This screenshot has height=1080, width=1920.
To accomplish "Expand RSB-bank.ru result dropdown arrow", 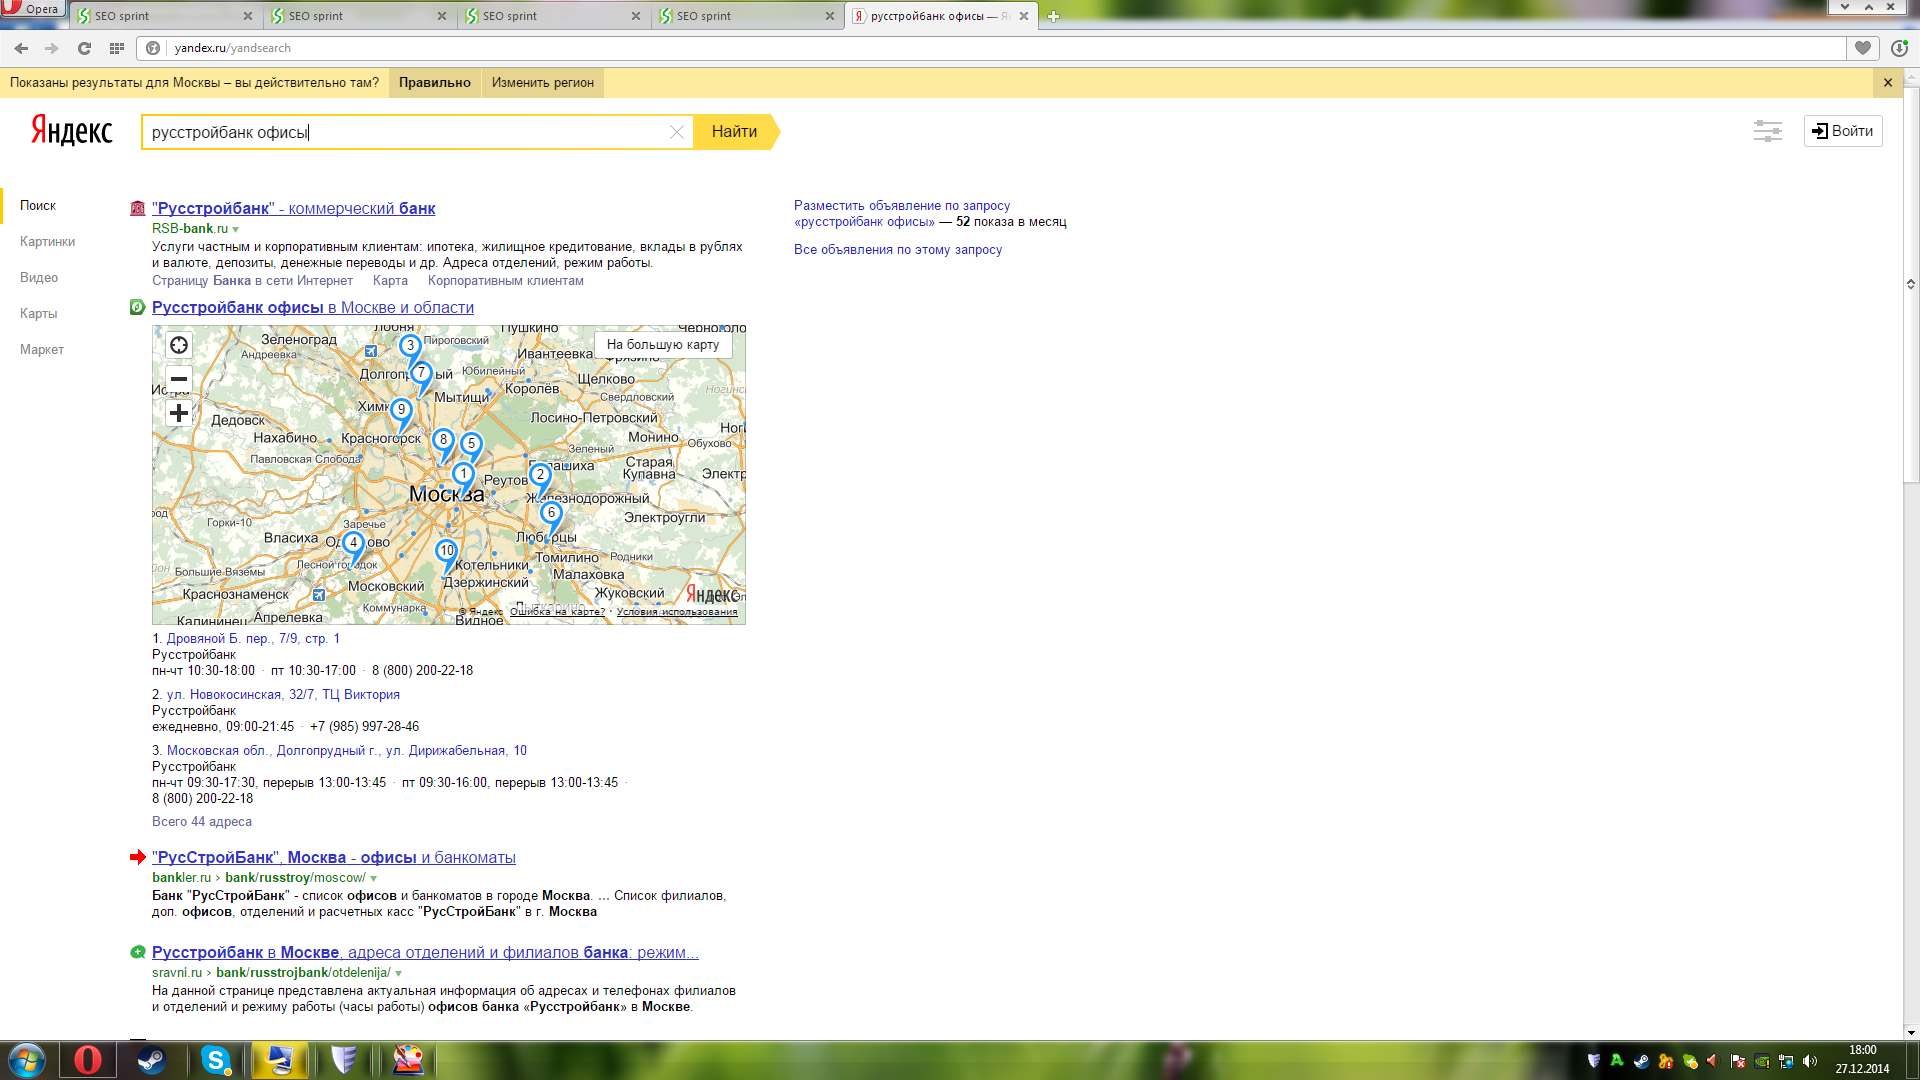I will (236, 230).
